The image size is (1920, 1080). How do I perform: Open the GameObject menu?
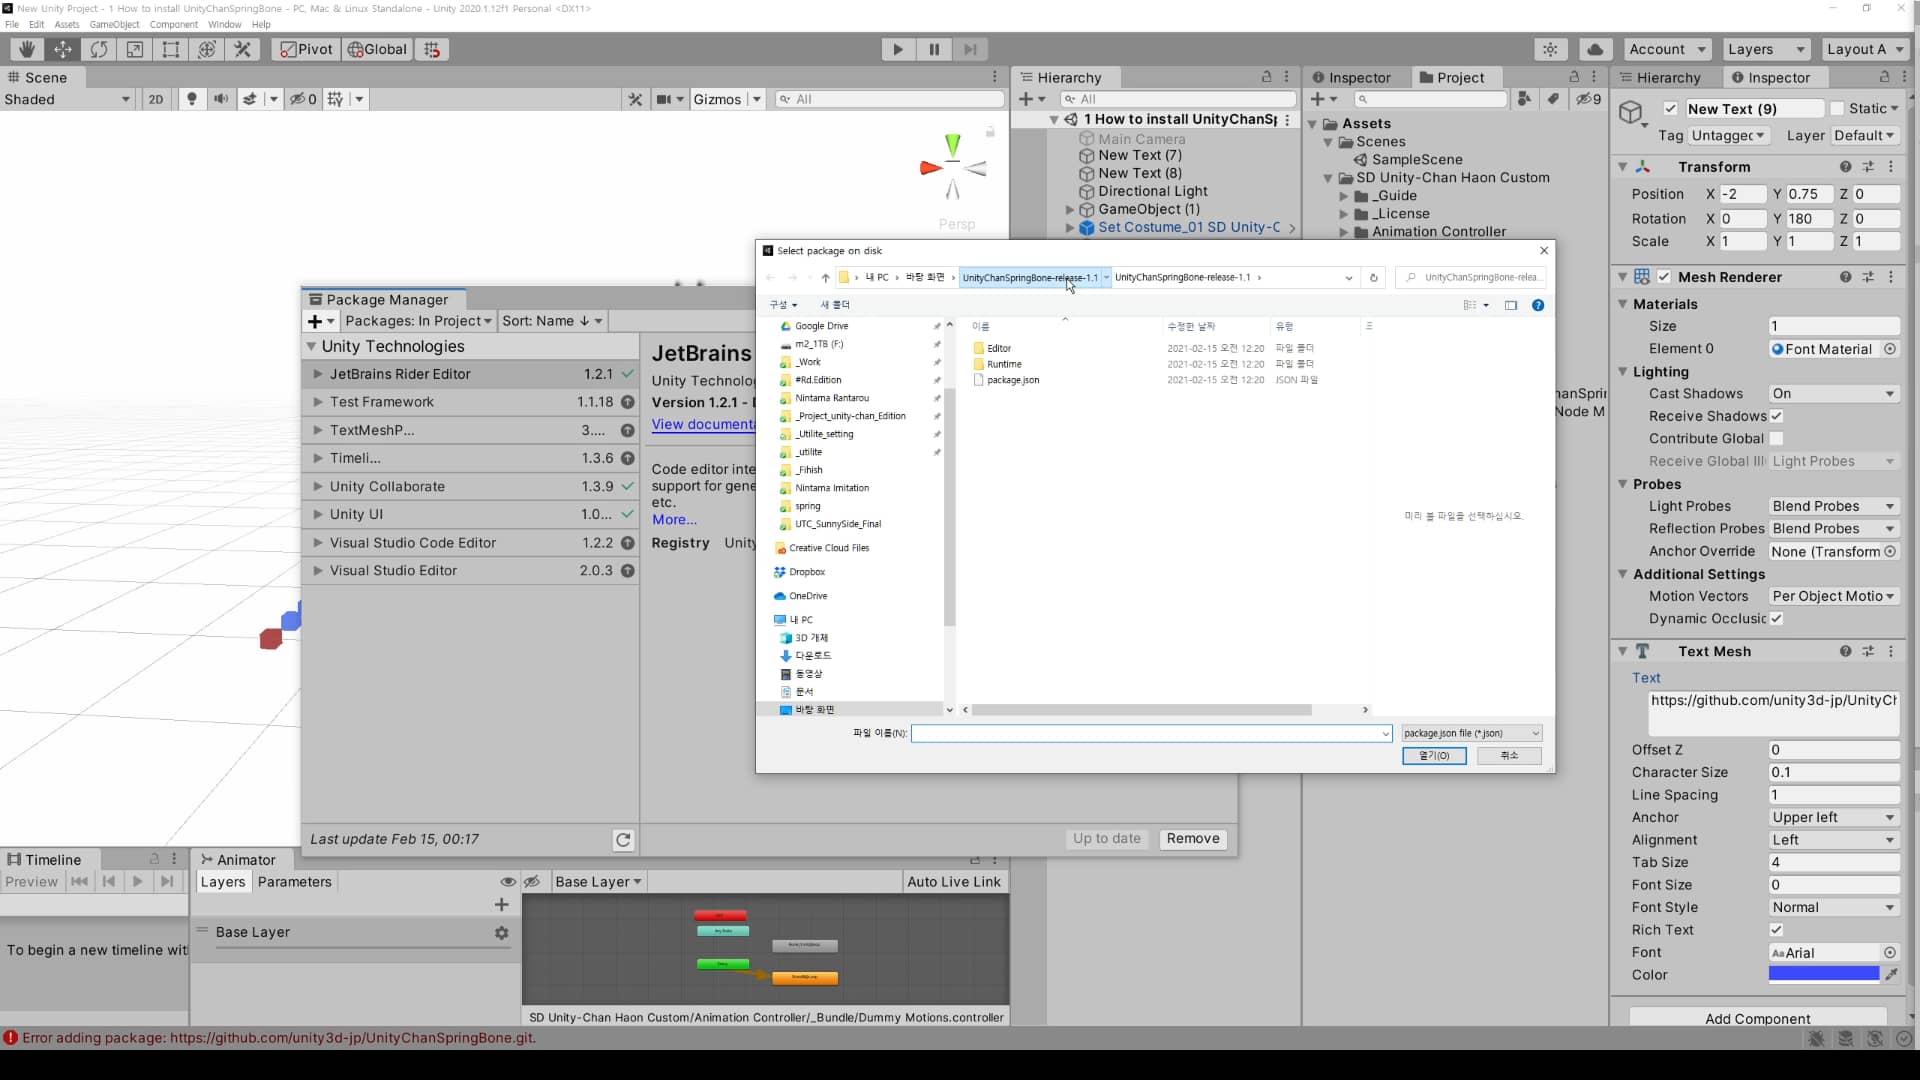114,25
